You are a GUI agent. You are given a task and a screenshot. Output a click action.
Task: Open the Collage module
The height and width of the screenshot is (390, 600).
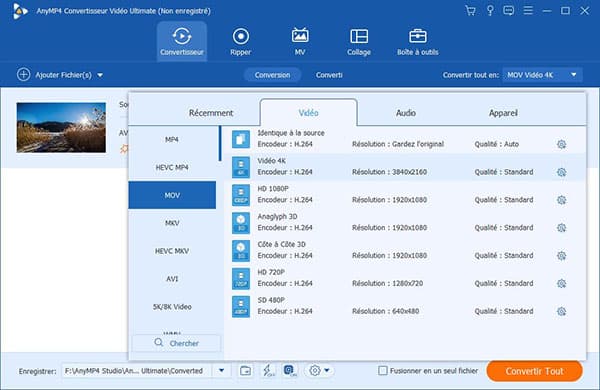click(x=359, y=41)
